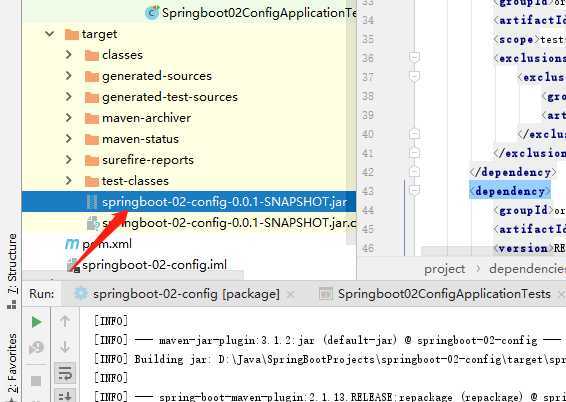Click the test icon on ApplicationTests run tab
This screenshot has height=402, width=566.
(326, 294)
